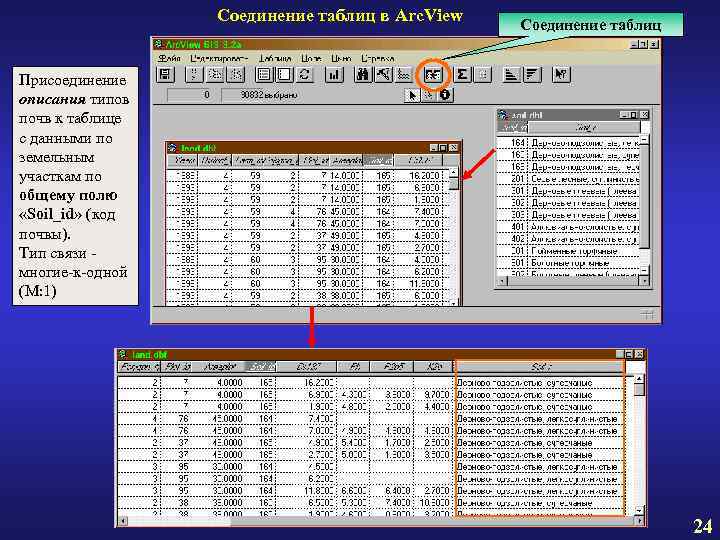
Task: Click the Select None records icon
Action: coord(284,74)
